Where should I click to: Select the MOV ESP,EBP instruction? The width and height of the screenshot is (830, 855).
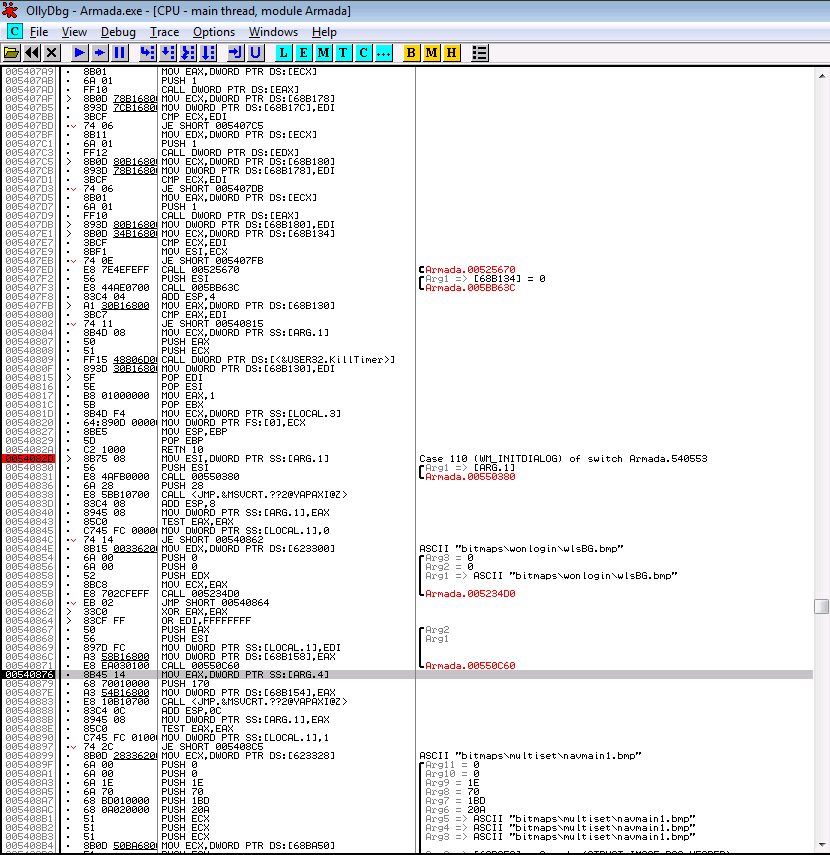tap(194, 432)
